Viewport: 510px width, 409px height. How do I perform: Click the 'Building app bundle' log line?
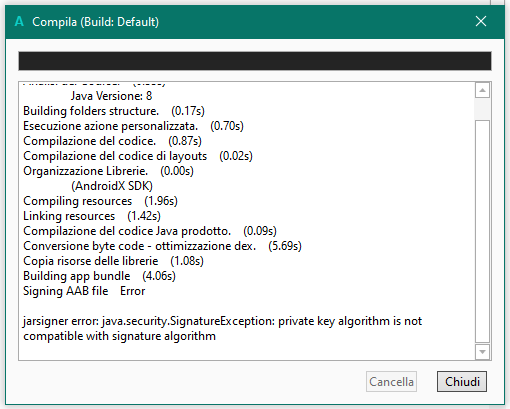click(x=99, y=276)
